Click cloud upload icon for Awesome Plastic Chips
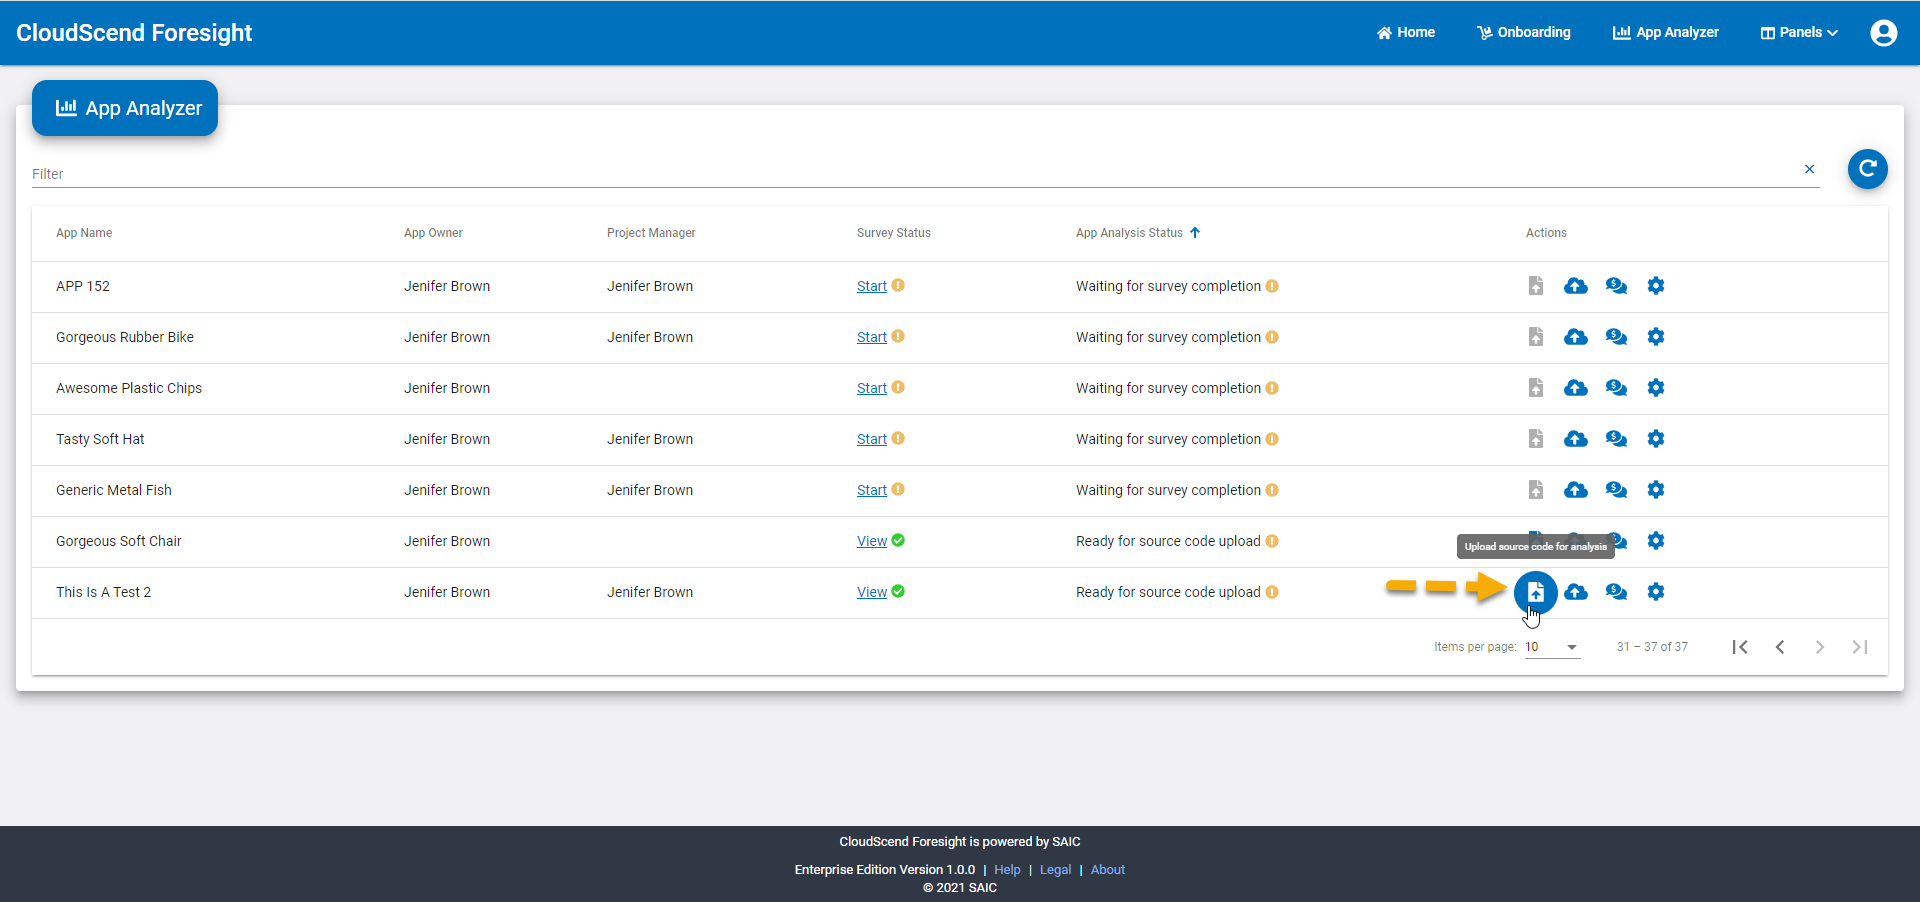The image size is (1920, 902). point(1576,388)
